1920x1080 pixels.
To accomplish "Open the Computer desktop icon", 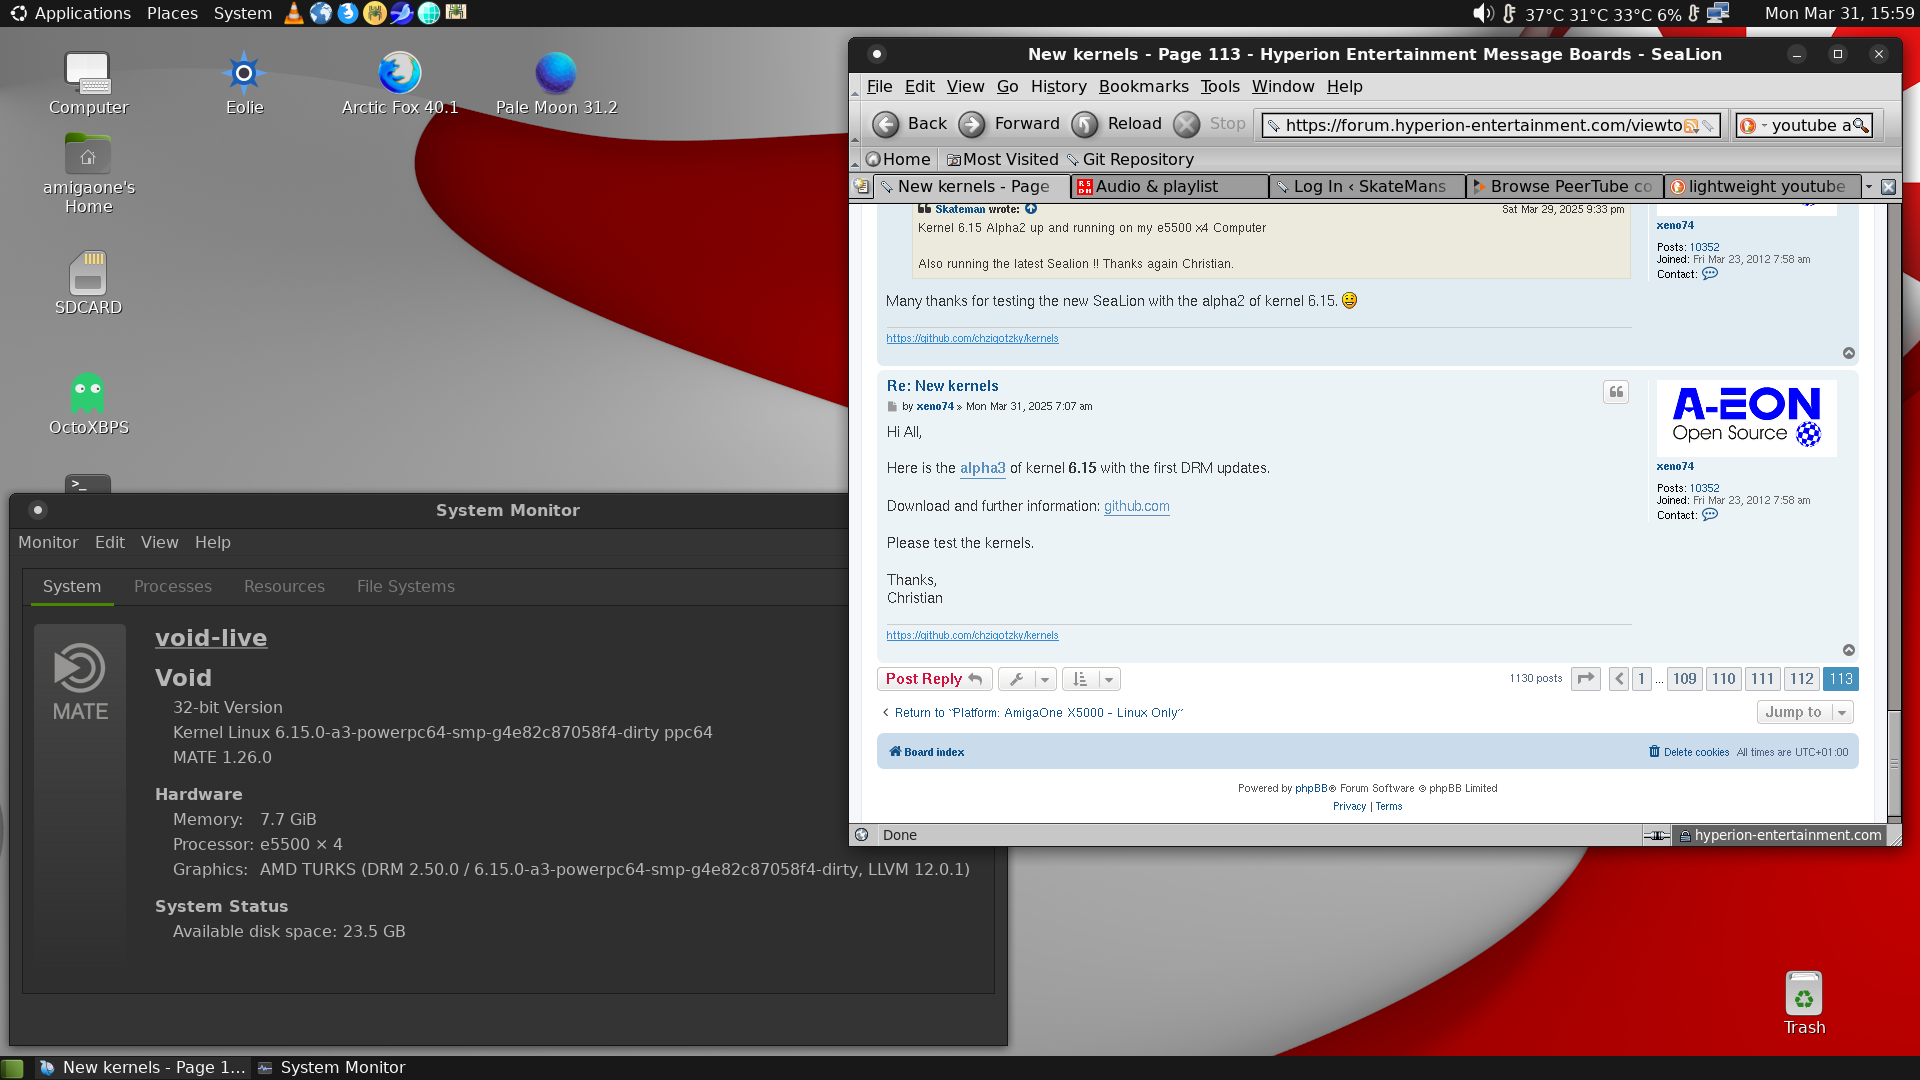I will coord(88,84).
